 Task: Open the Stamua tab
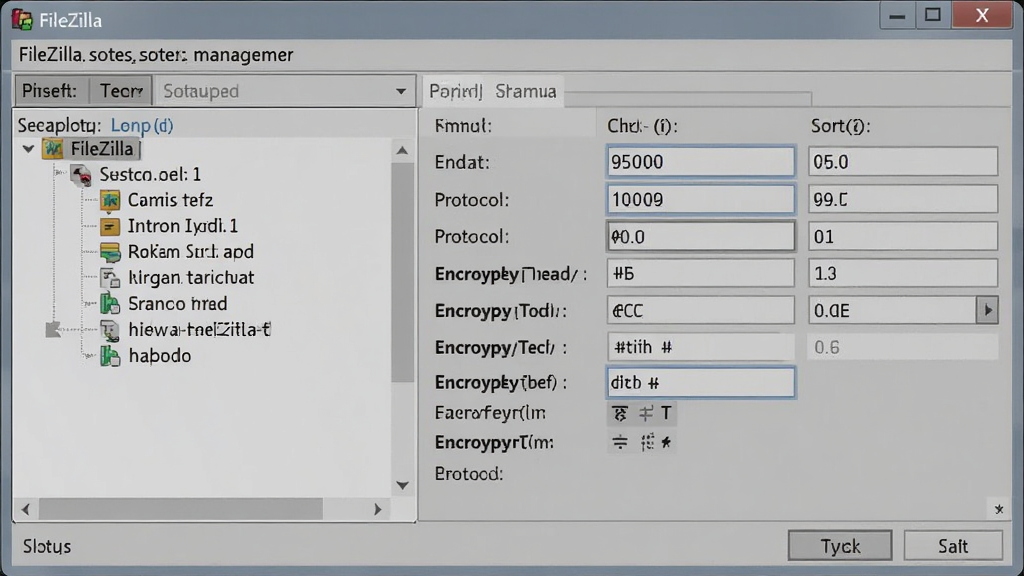pos(526,91)
